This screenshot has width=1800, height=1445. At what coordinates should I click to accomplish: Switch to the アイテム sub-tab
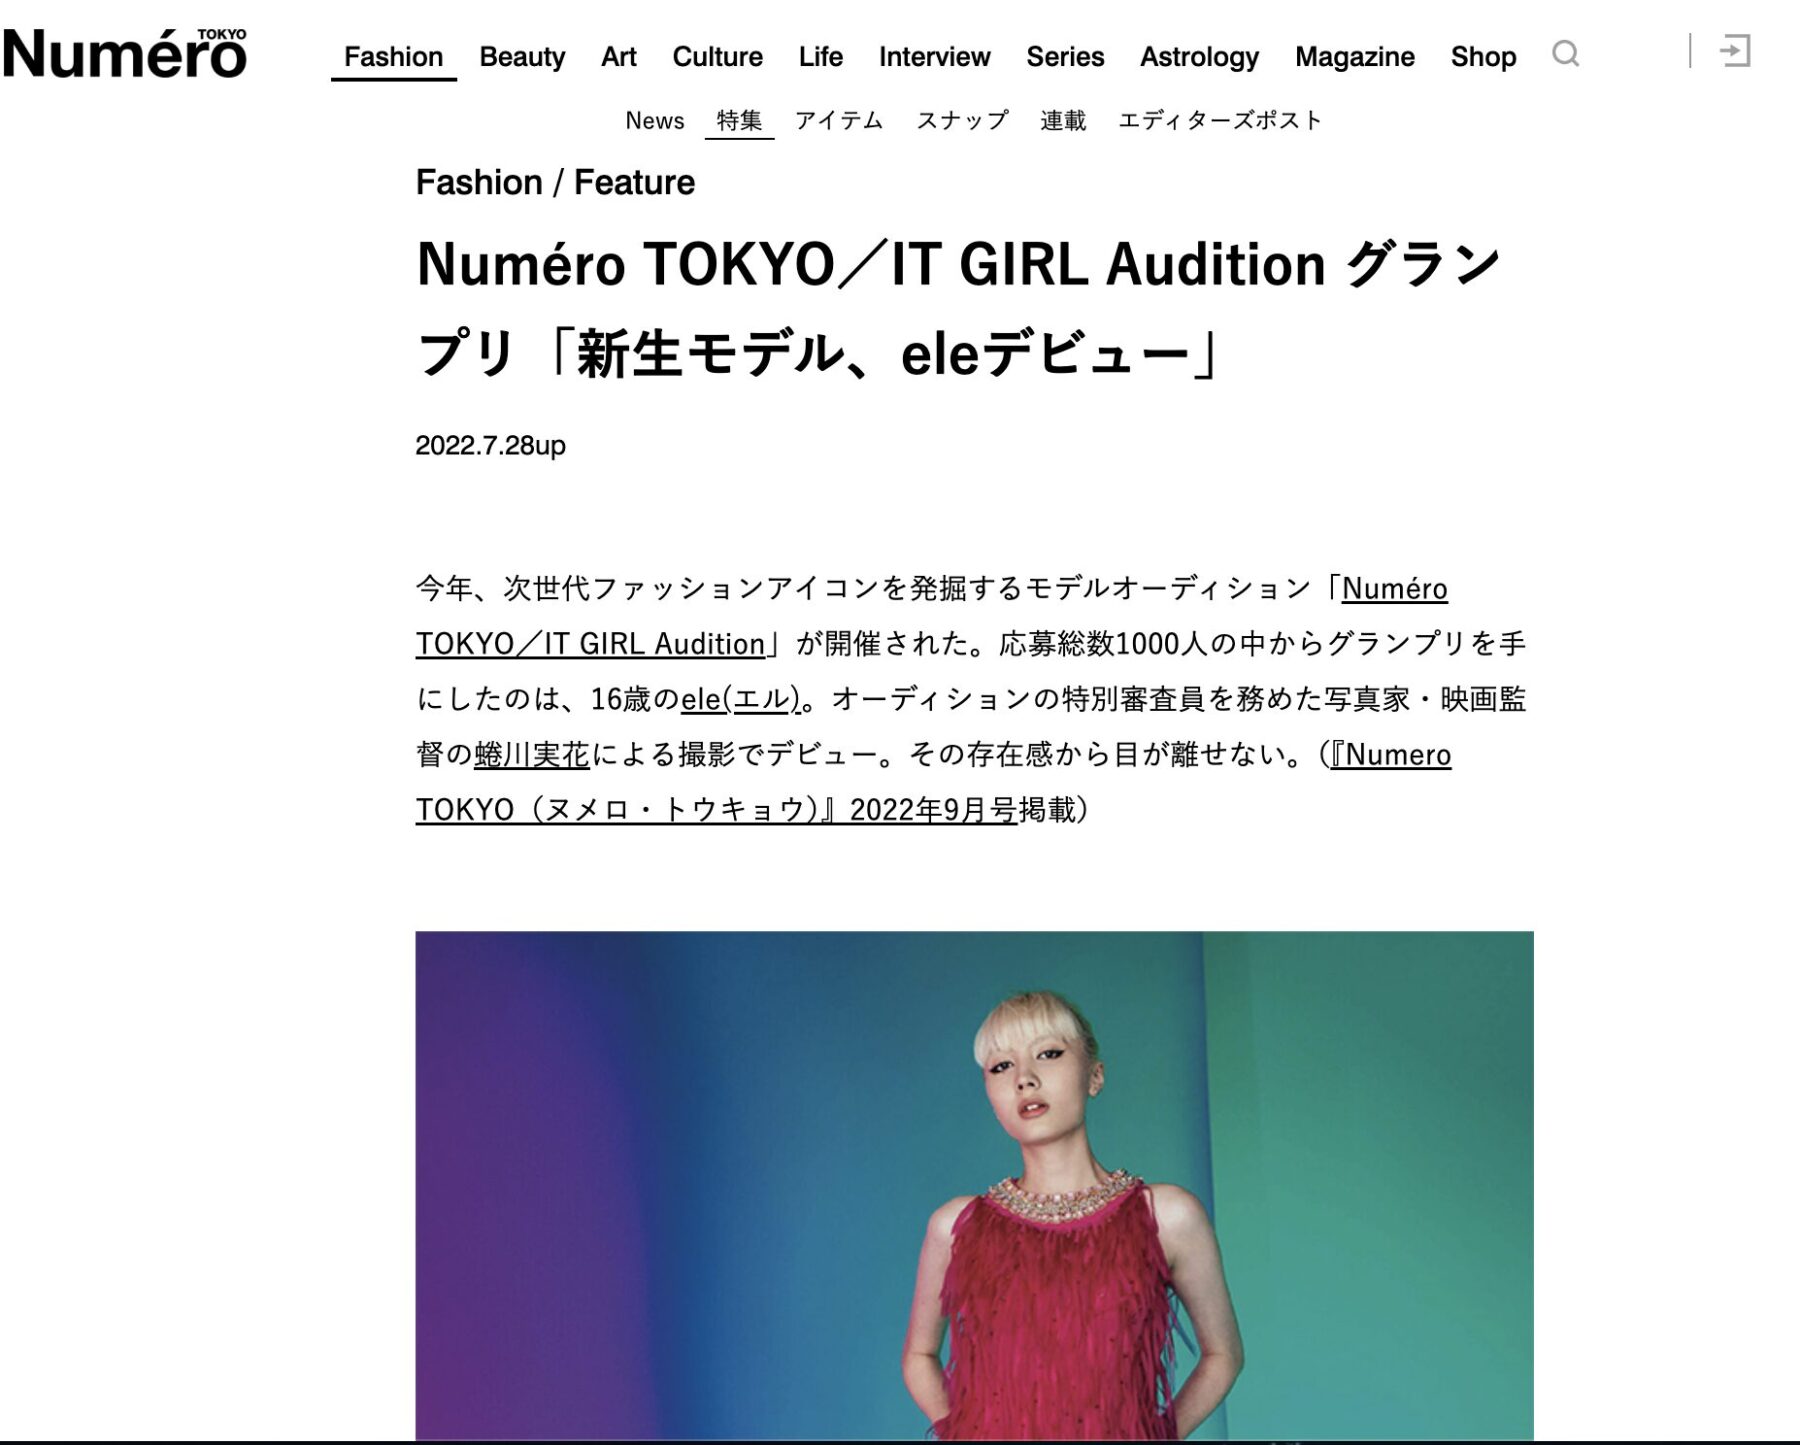[839, 121]
